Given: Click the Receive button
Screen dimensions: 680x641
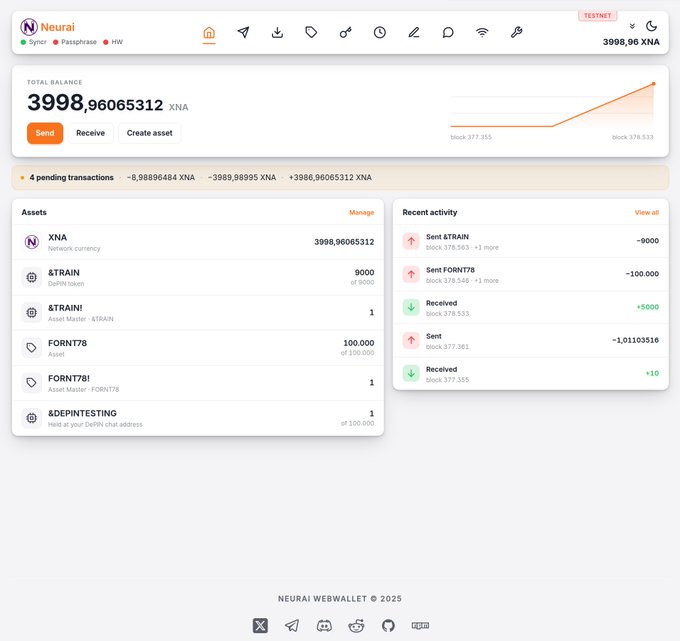Looking at the screenshot, I should 91,133.
